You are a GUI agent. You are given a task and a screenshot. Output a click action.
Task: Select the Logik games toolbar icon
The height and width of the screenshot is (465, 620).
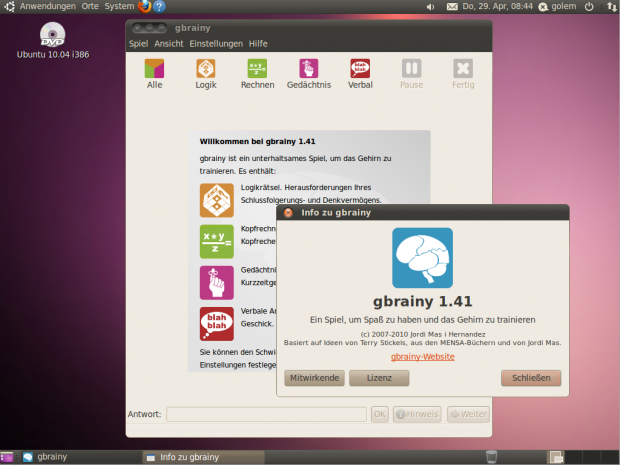pyautogui.click(x=206, y=74)
